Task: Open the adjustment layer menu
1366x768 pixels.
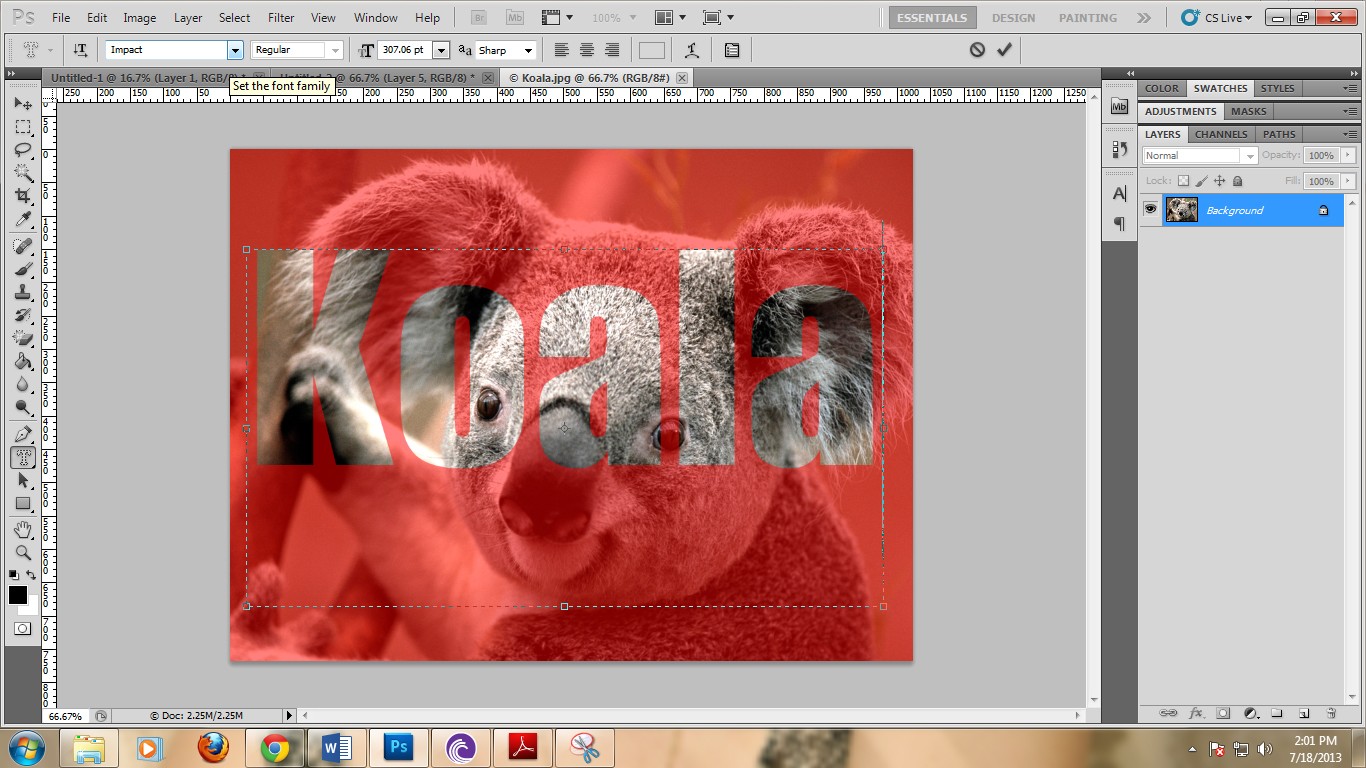Action: pos(1250,713)
